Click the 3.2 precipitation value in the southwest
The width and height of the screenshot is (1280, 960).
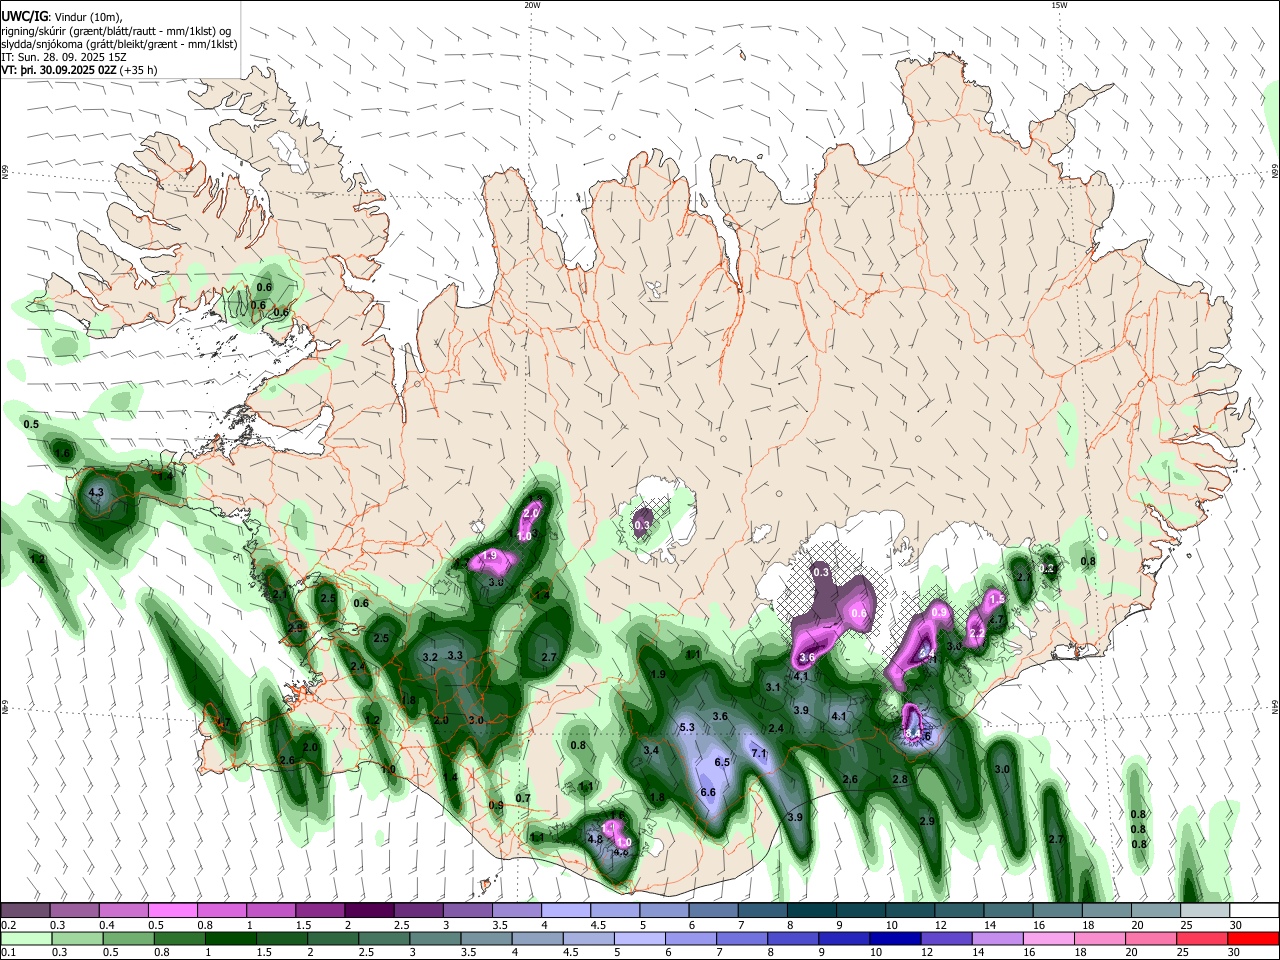pos(431,657)
